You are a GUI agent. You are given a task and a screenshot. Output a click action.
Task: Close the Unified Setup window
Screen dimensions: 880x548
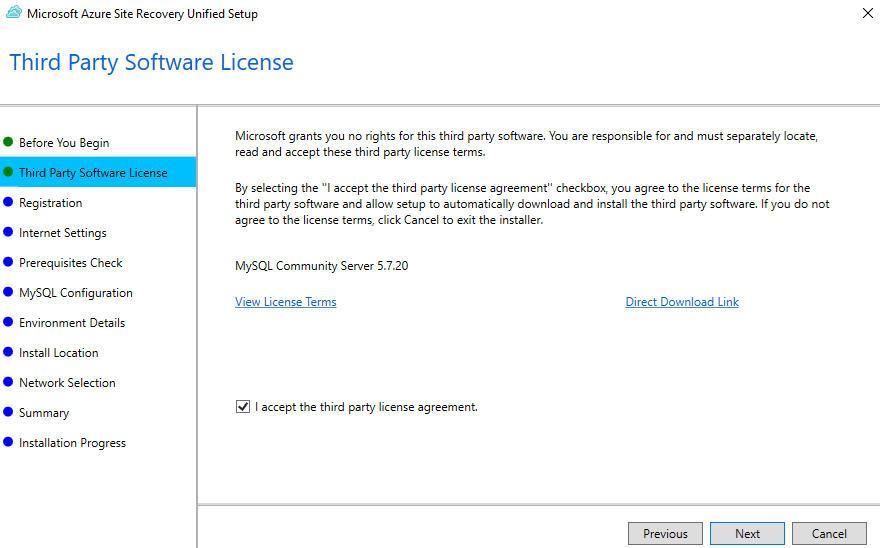coord(867,13)
